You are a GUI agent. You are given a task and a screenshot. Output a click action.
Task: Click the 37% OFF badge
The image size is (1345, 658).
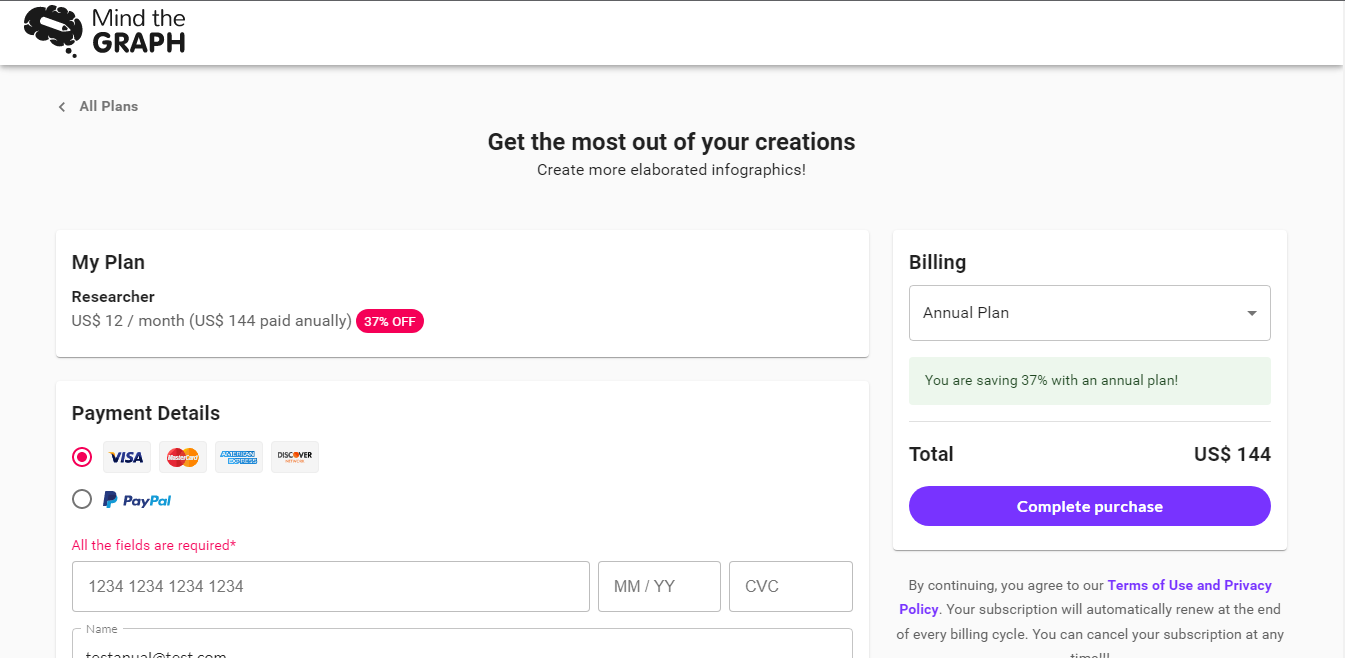390,322
